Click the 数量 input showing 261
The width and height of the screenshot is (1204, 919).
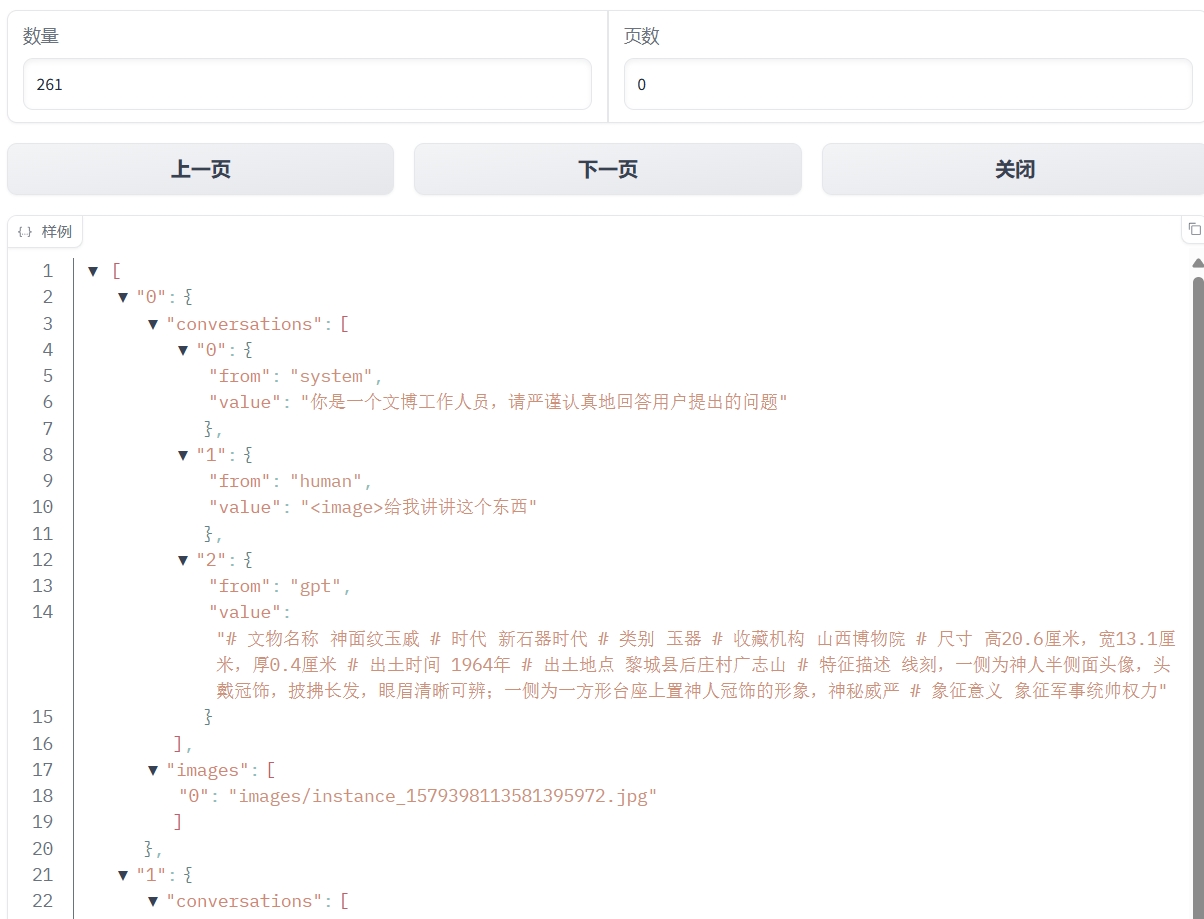click(x=307, y=84)
